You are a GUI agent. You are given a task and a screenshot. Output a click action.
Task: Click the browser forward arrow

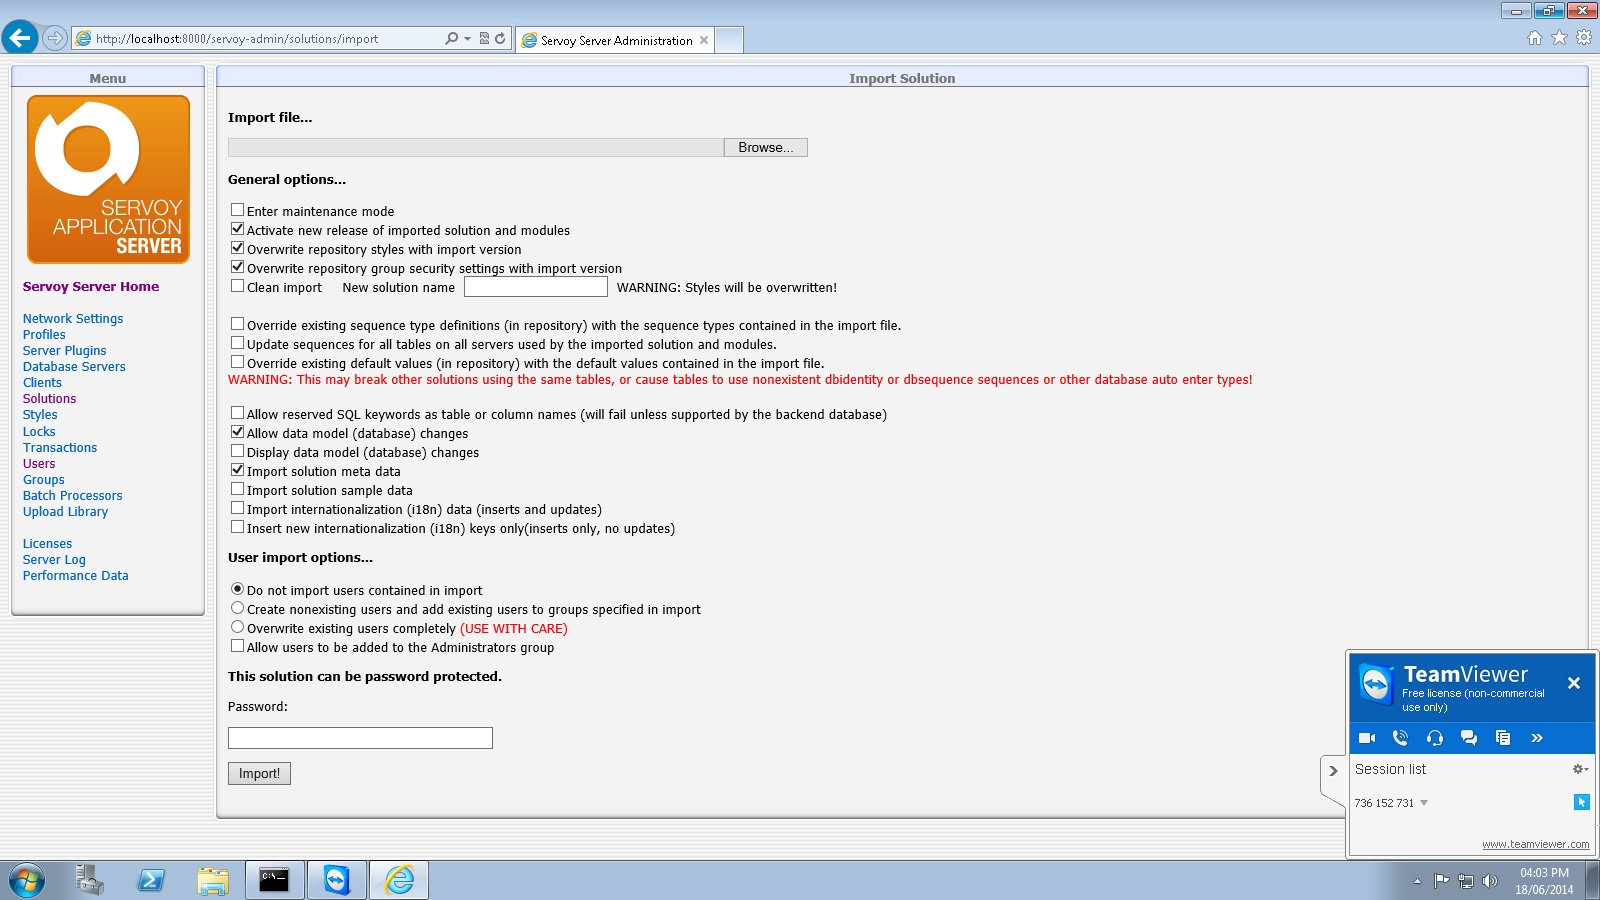(55, 38)
